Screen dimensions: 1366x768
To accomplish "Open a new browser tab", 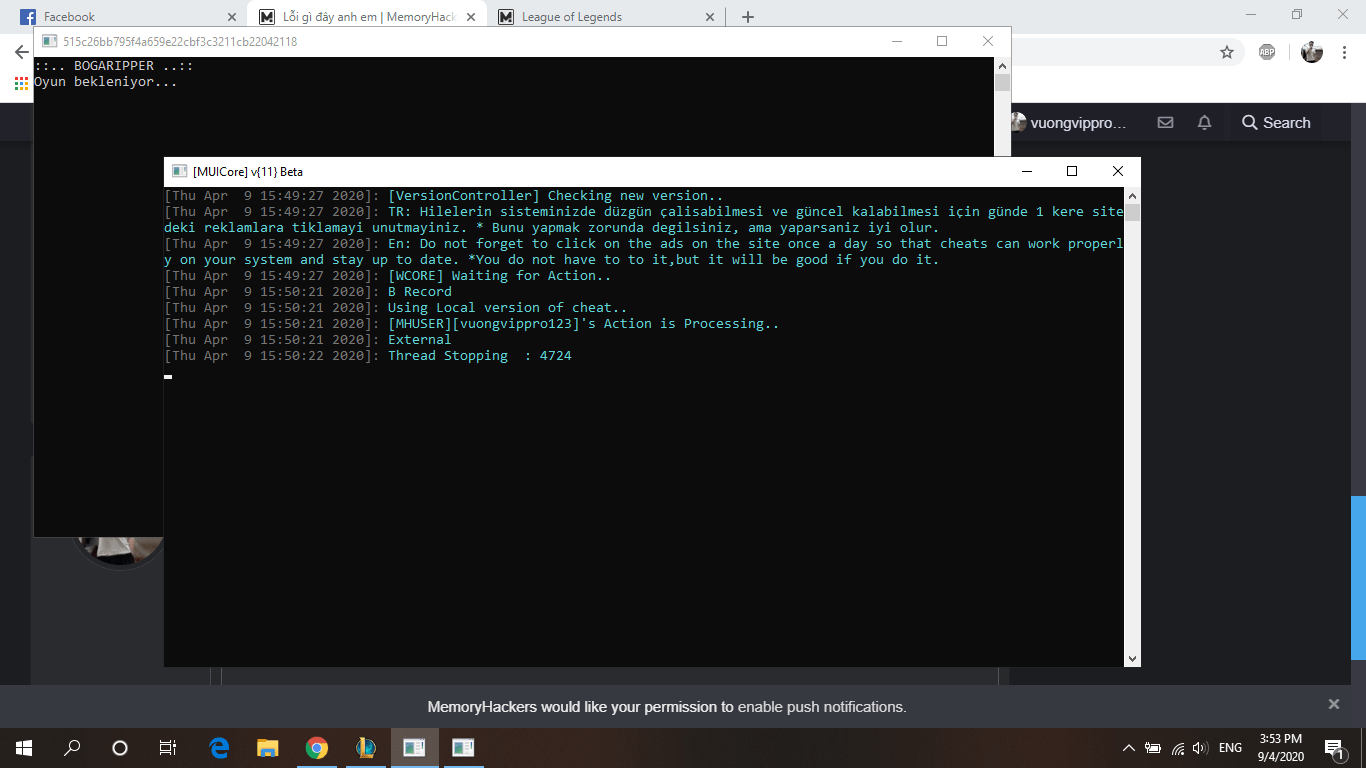I will point(747,17).
